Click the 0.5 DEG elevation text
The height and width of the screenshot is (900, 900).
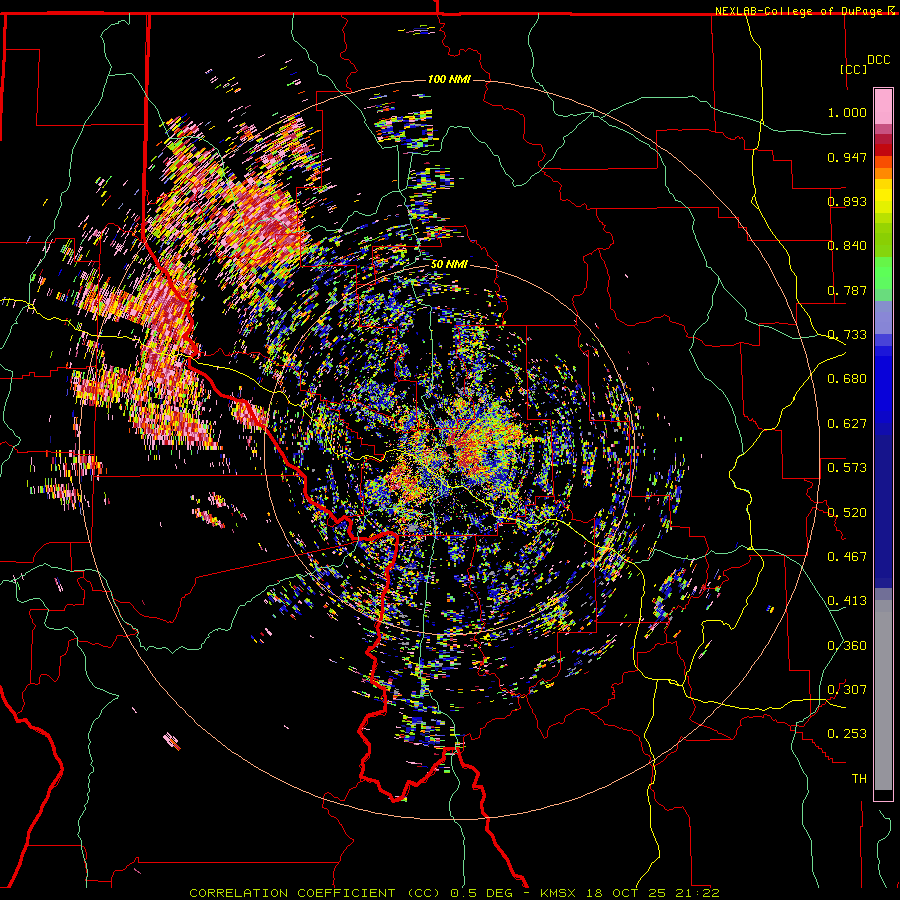pos(483,893)
